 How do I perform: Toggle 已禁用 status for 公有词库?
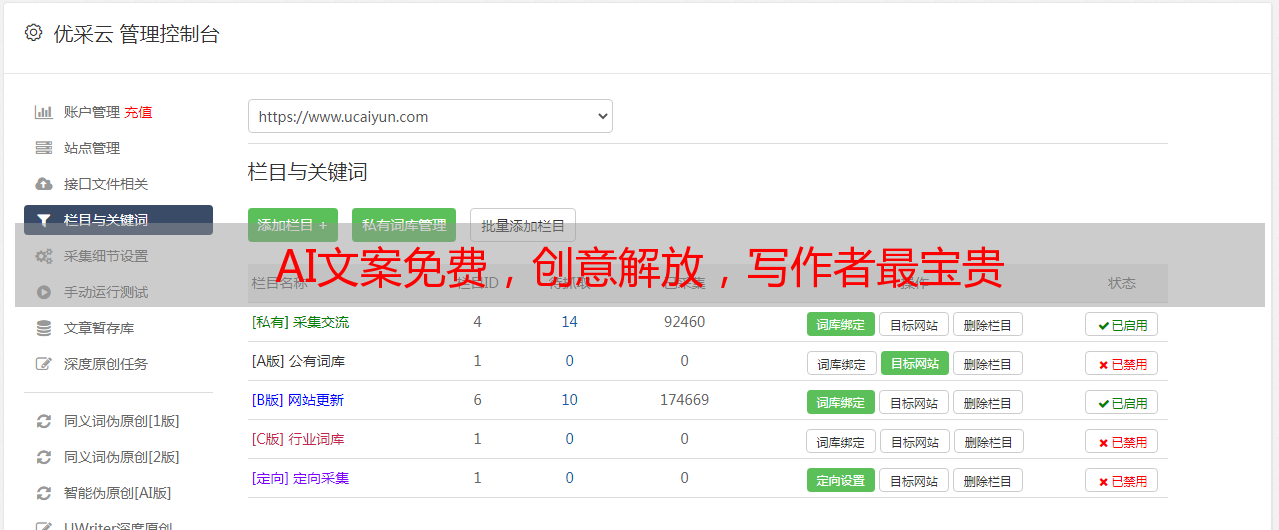tap(1122, 363)
